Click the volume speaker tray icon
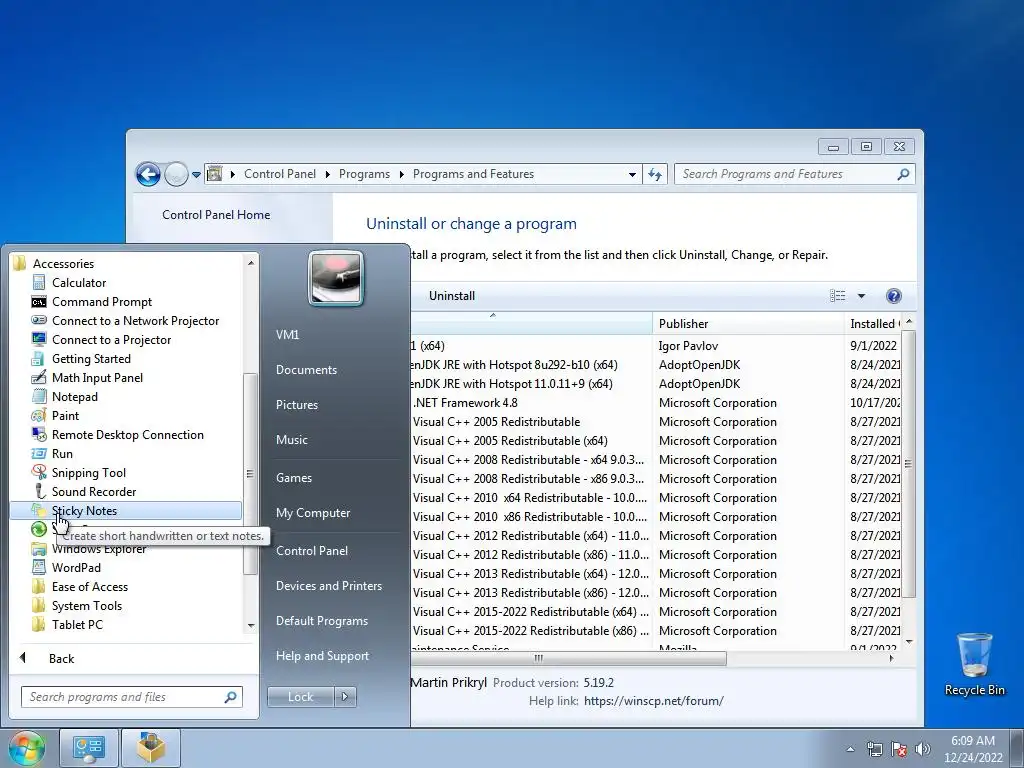The image size is (1024, 768). [922, 749]
